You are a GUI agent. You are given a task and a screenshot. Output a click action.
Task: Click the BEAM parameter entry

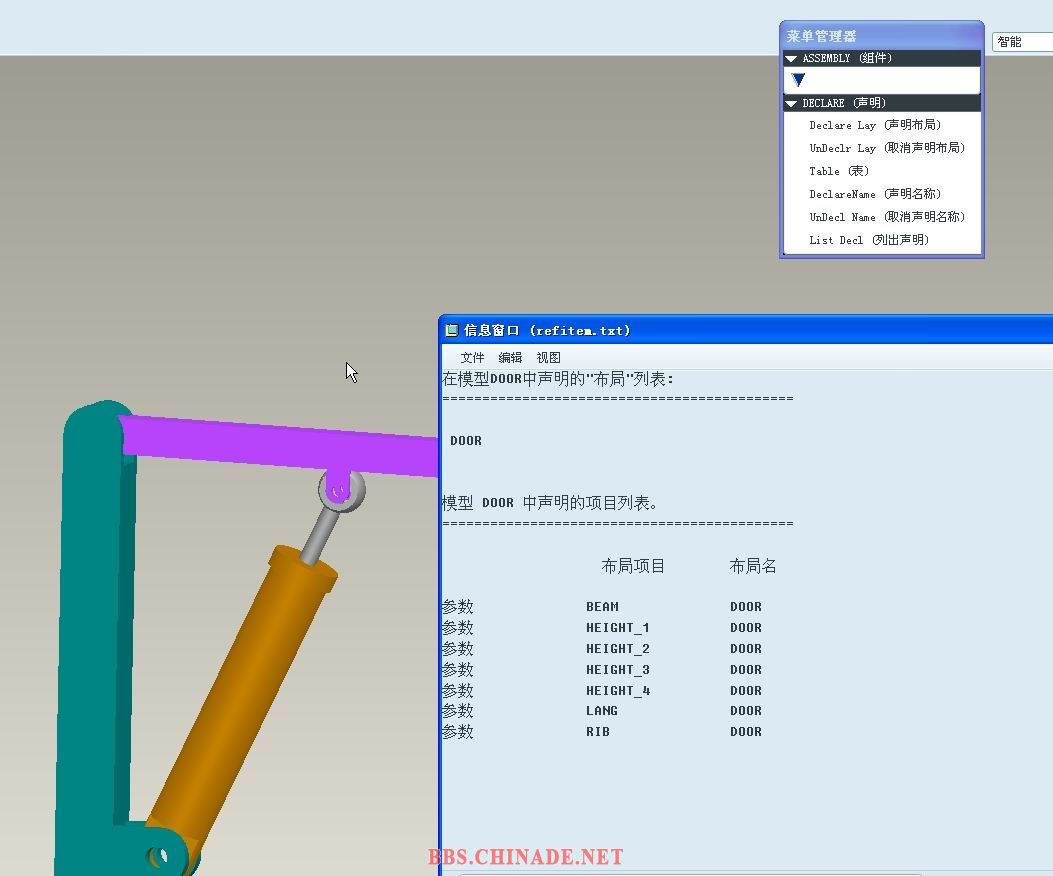click(602, 607)
